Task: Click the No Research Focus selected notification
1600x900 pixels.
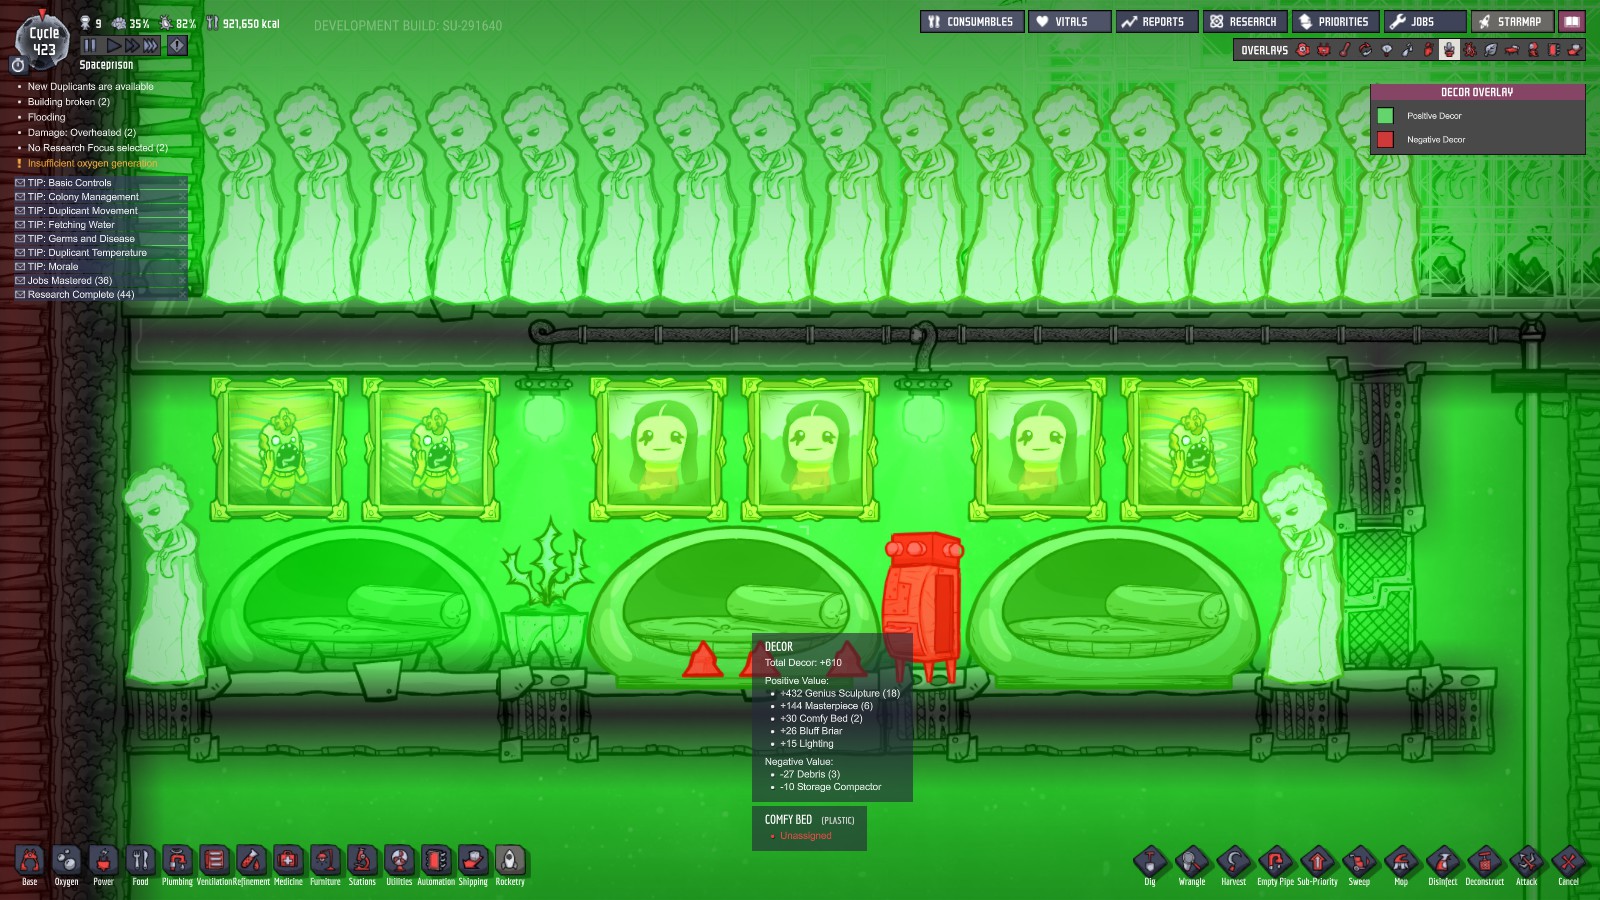Action: 98,148
